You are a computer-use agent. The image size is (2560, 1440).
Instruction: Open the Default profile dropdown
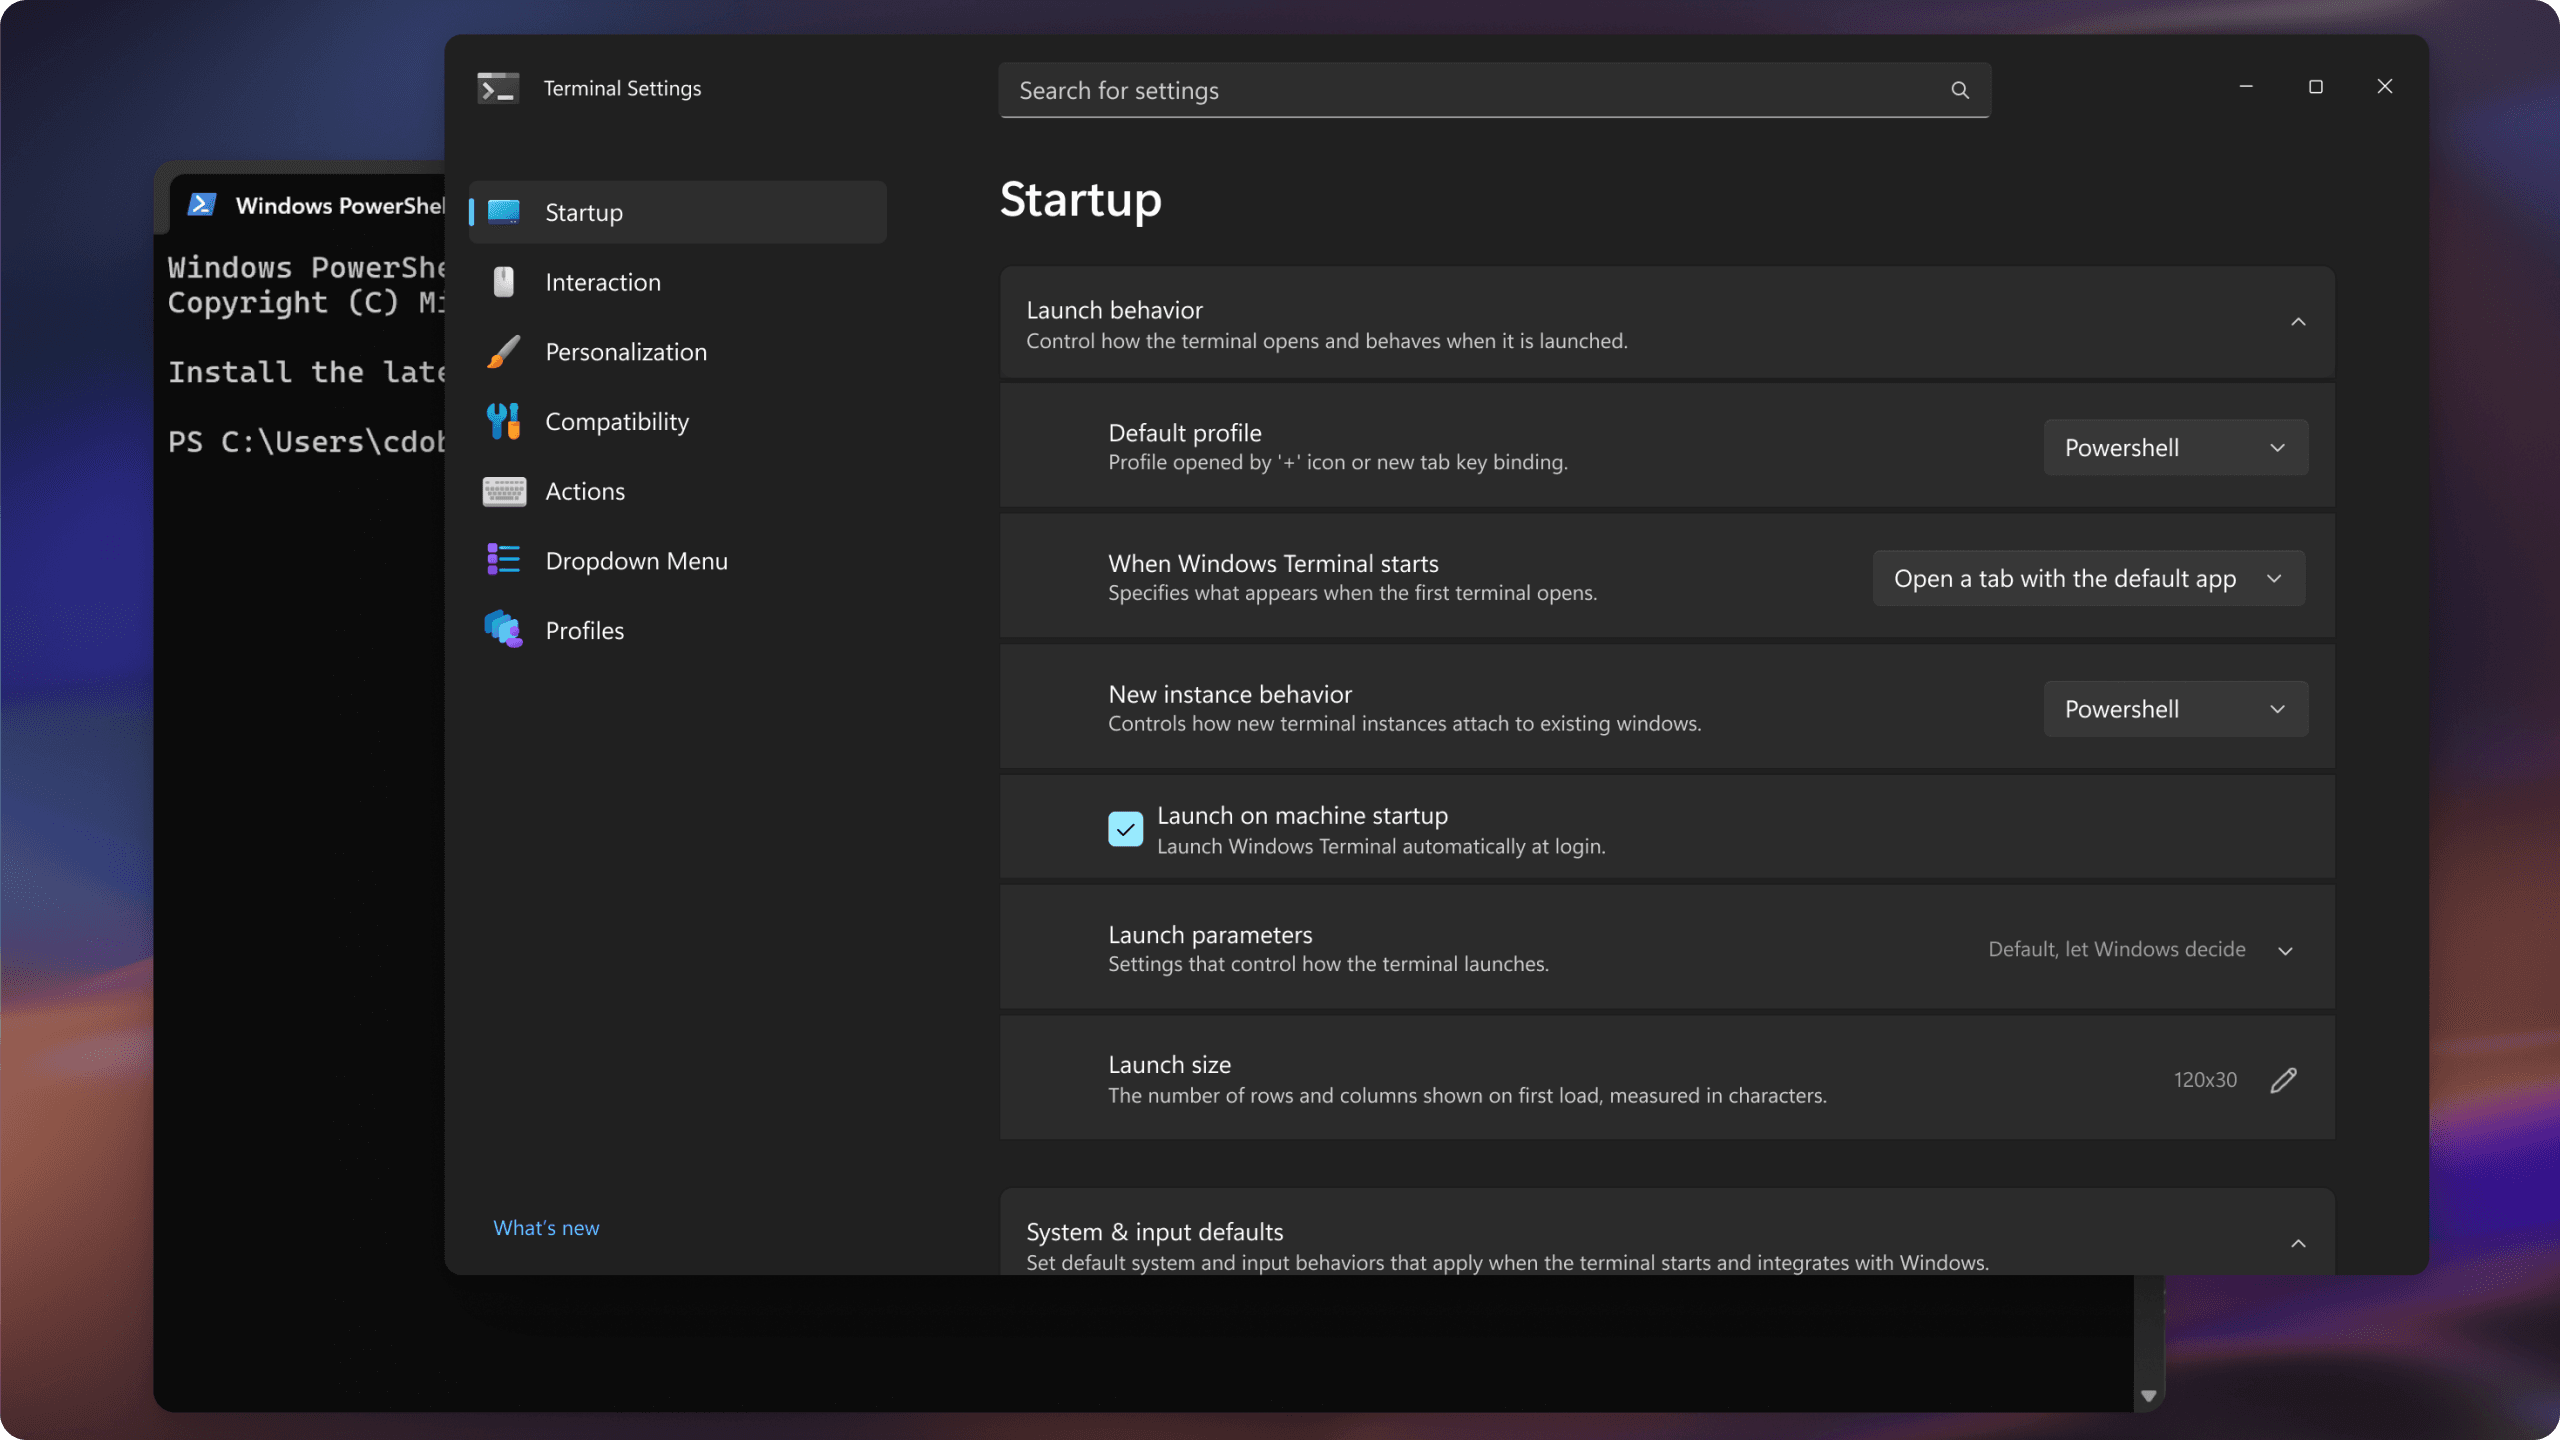2175,447
